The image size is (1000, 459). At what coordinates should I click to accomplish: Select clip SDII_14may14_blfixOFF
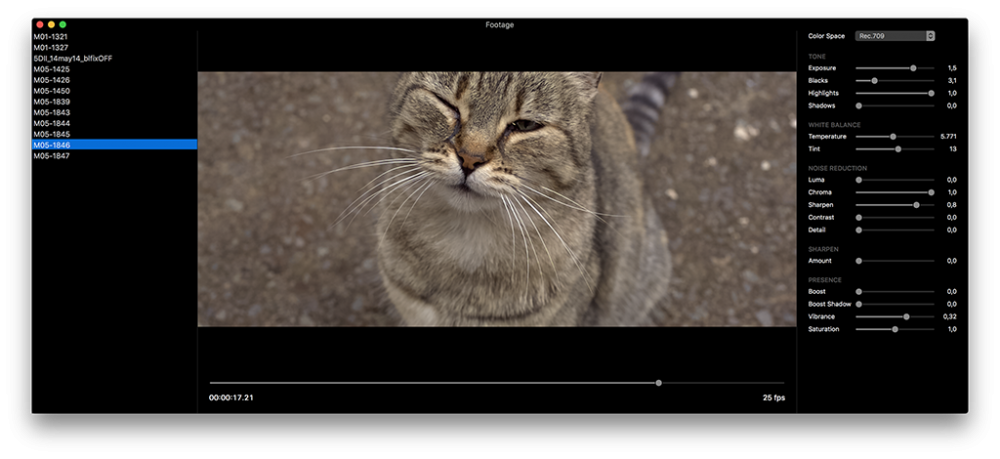72,58
